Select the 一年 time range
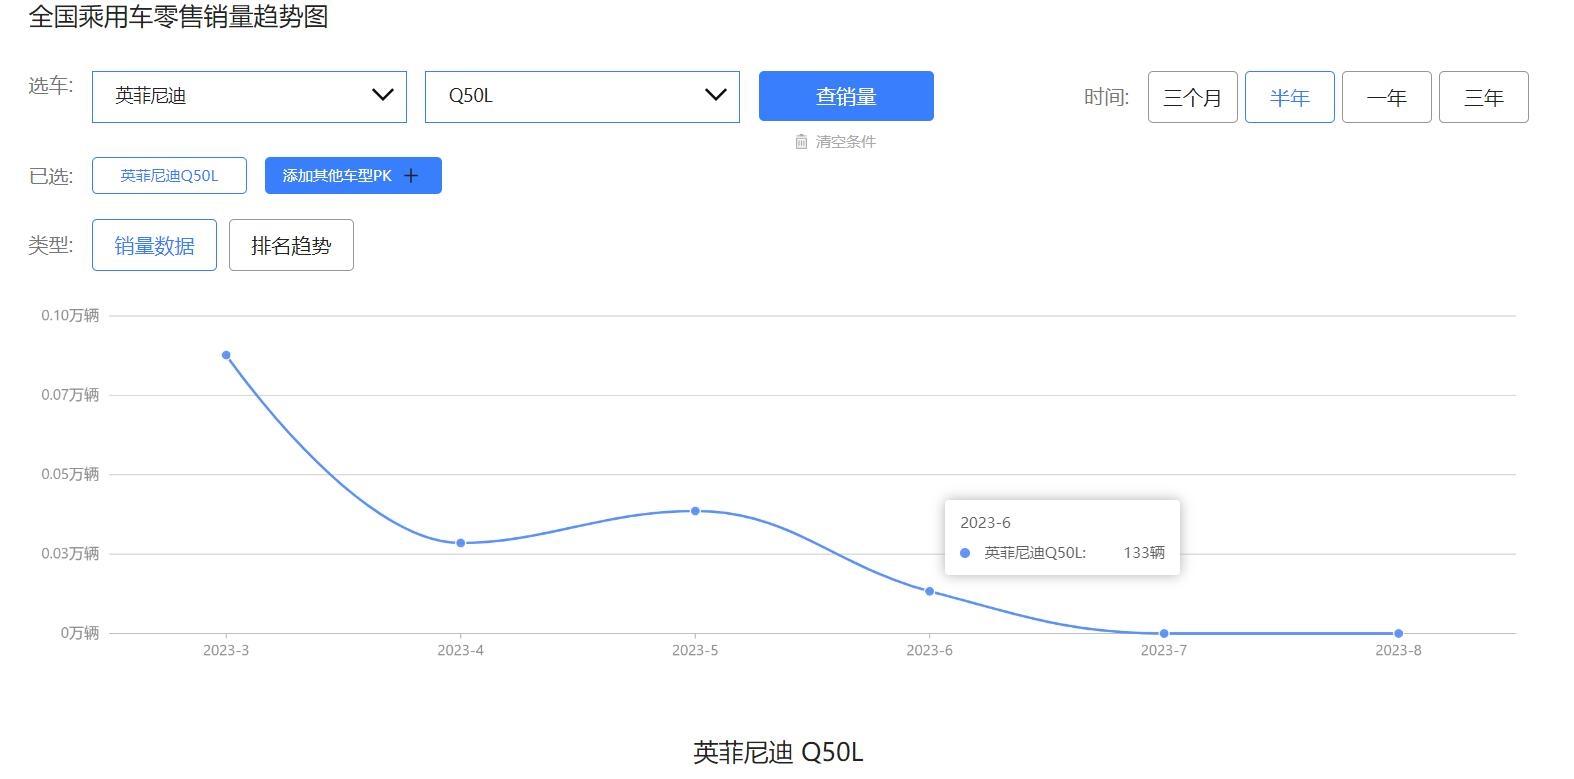The width and height of the screenshot is (1574, 779). (x=1386, y=98)
